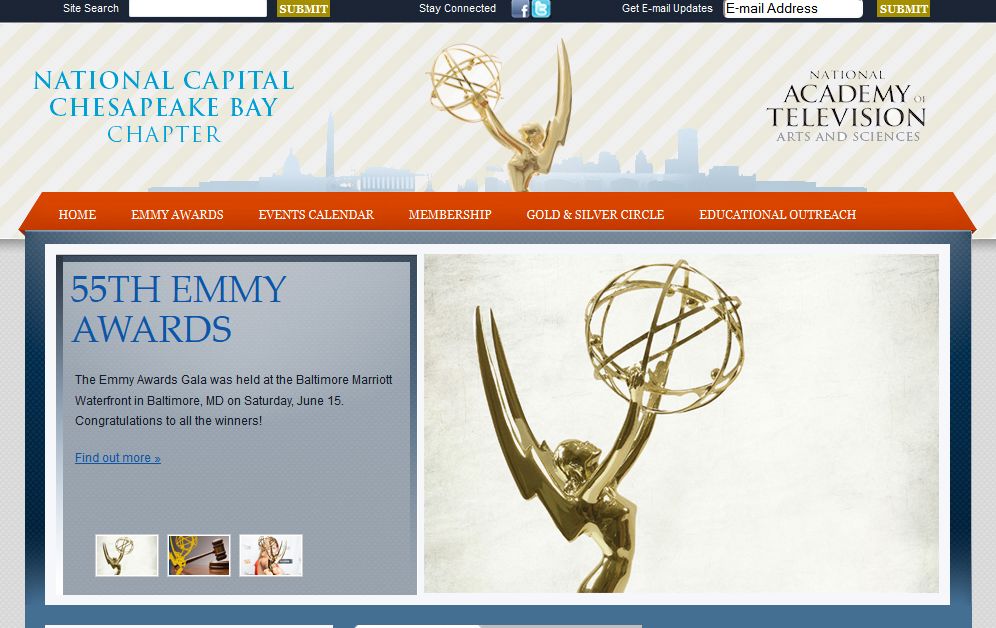Go to the HOME menu item

(x=77, y=215)
